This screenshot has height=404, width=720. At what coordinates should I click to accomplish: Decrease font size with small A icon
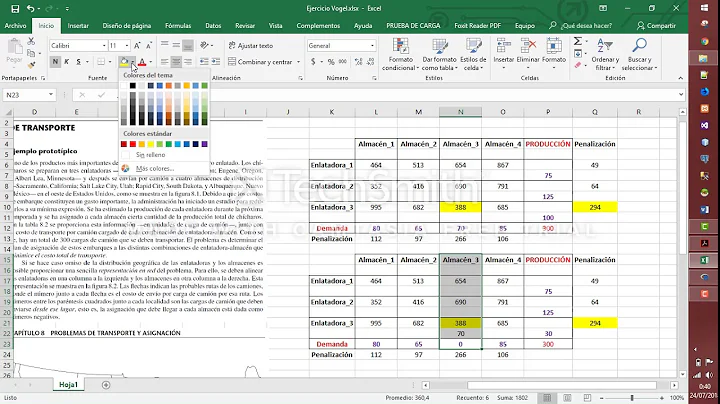point(149,45)
